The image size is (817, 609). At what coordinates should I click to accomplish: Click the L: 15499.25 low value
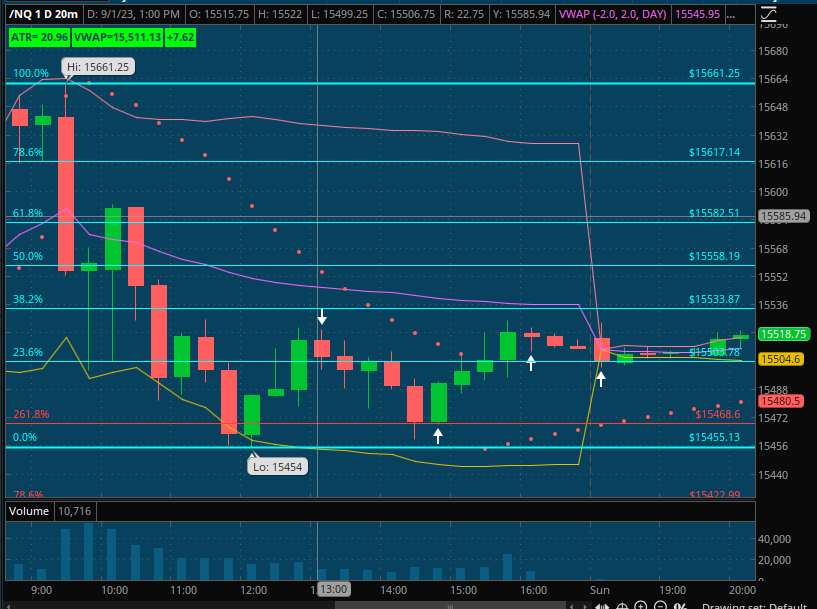[340, 15]
